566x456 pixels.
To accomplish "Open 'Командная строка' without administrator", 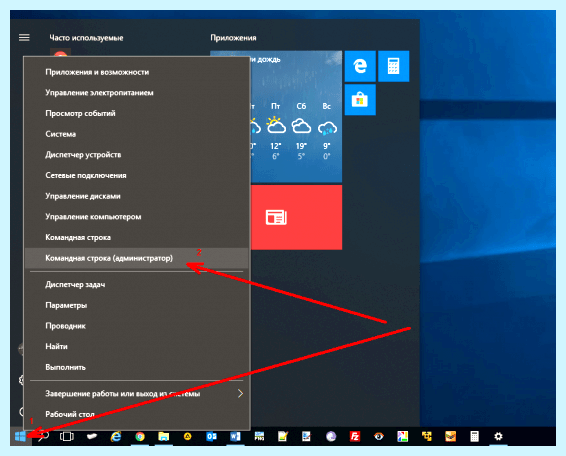I will tap(137, 238).
